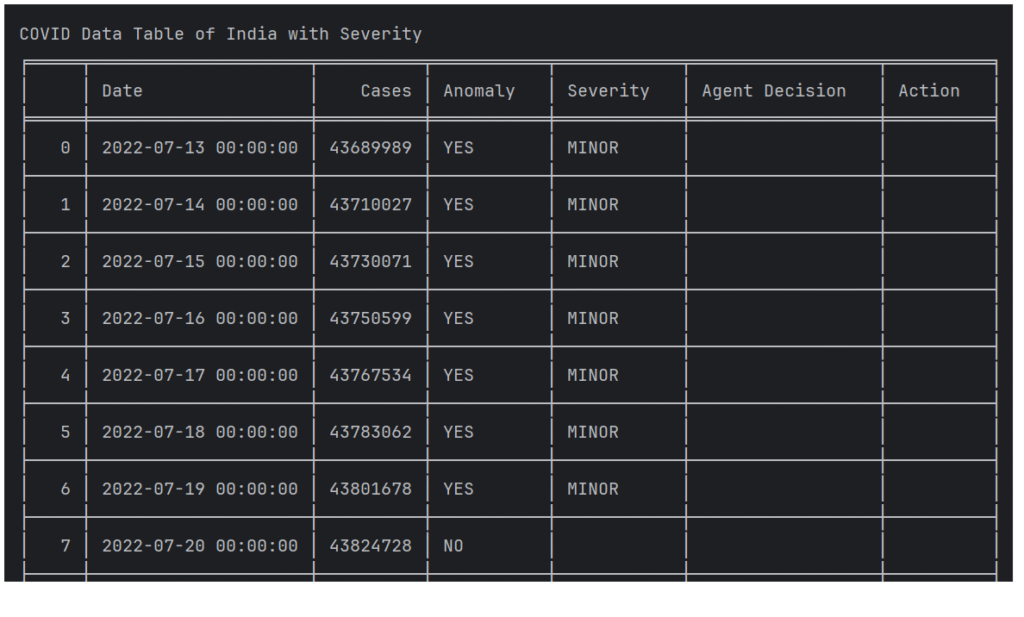The height and width of the screenshot is (617, 1024).
Task: Select the cases value 43783062
Action: [x=370, y=433]
